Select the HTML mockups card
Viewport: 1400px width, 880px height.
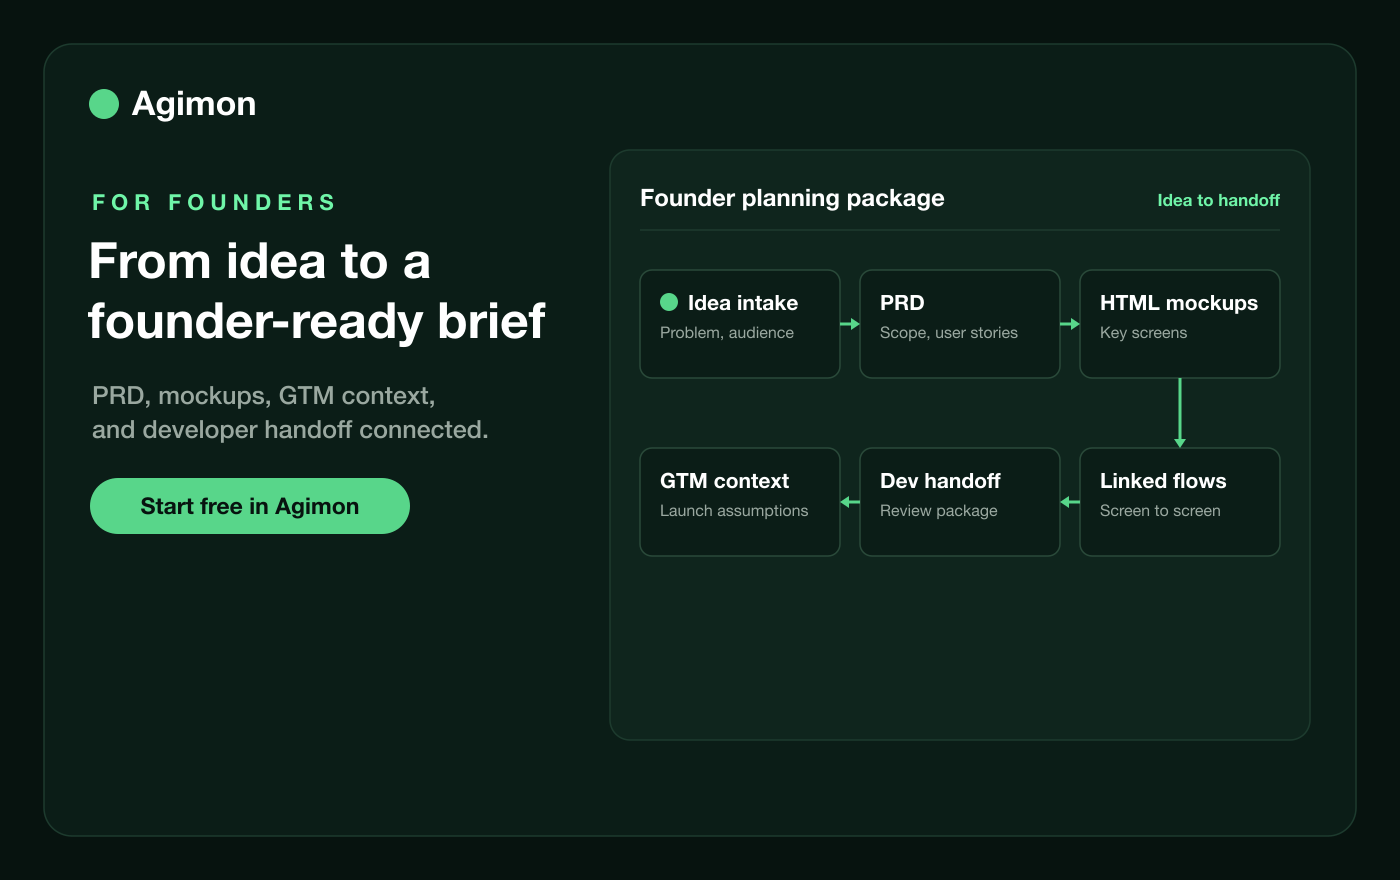pos(1180,324)
